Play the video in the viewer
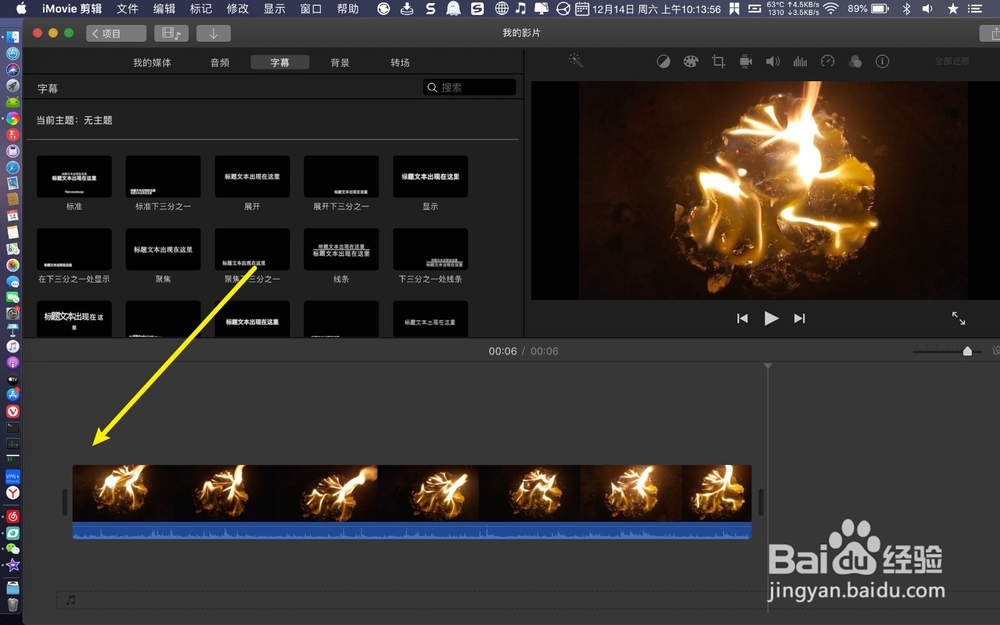The image size is (1000, 625). 771,318
